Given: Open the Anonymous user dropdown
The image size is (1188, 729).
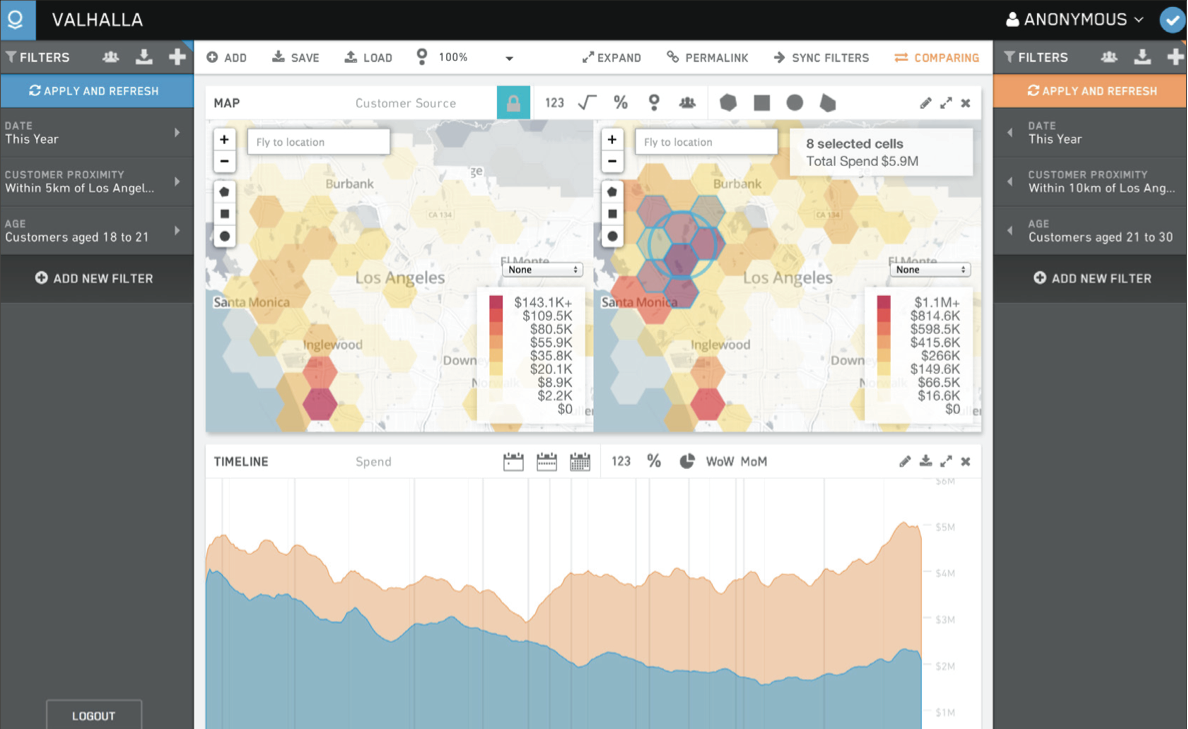Looking at the screenshot, I should [1074, 20].
